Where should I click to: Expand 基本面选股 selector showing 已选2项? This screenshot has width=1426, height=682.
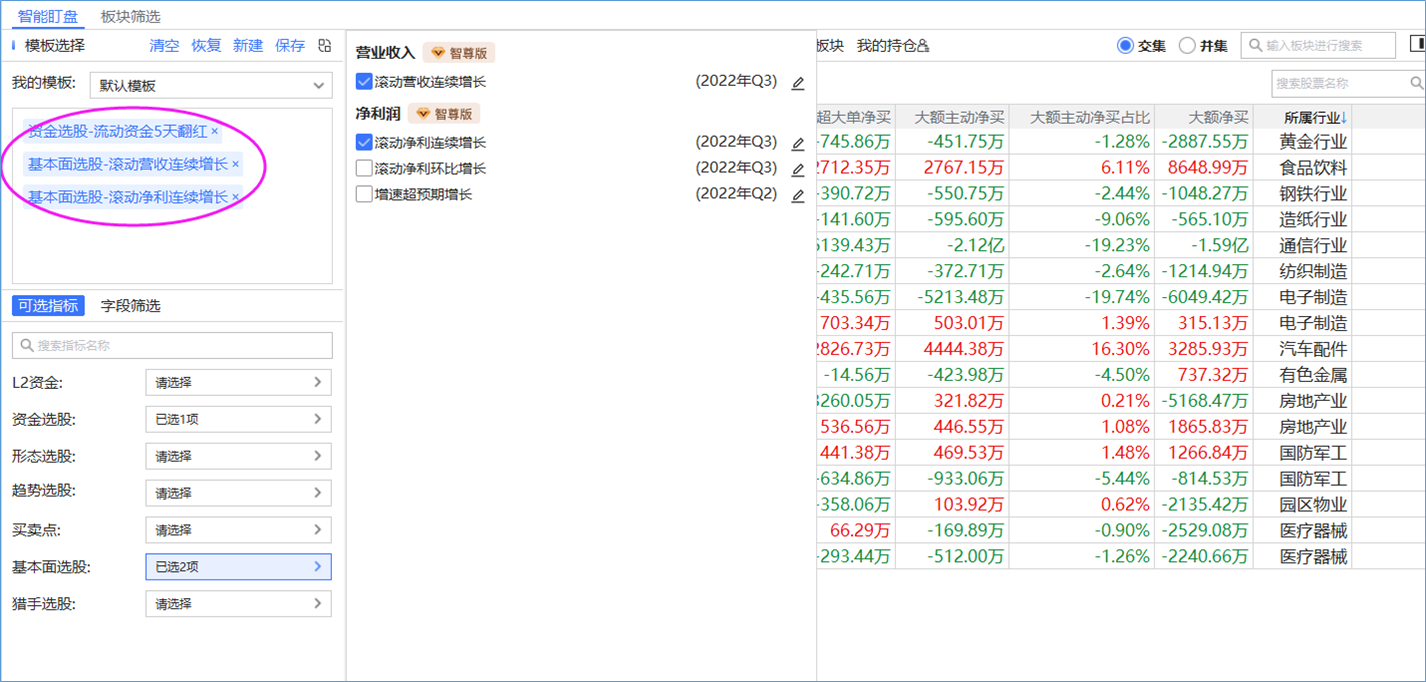[238, 567]
